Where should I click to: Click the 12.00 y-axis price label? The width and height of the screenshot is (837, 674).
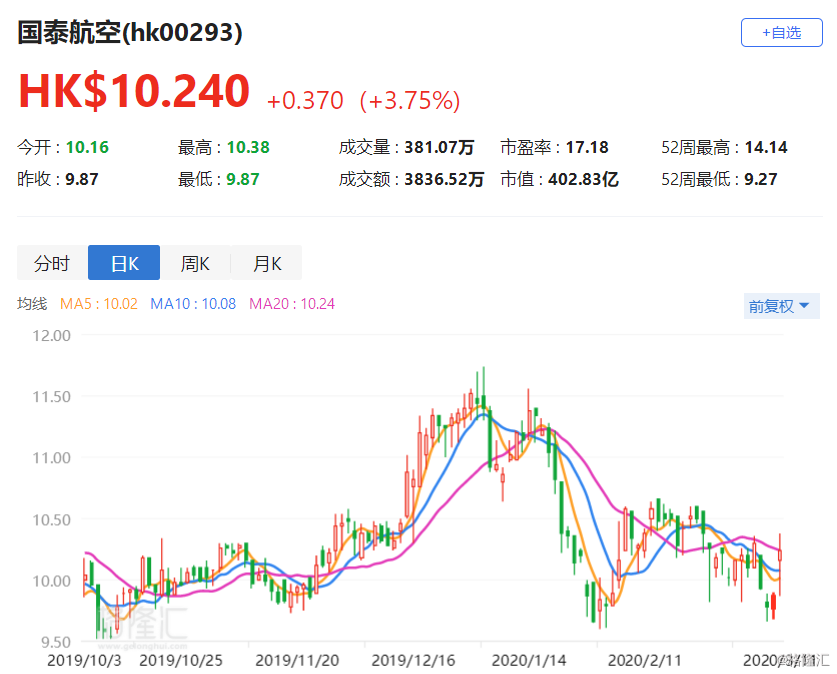tap(51, 336)
